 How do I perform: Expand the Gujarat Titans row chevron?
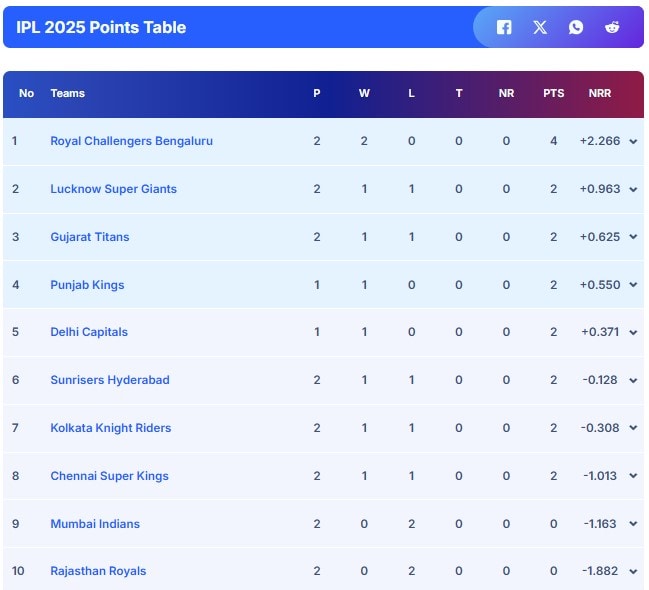click(633, 238)
